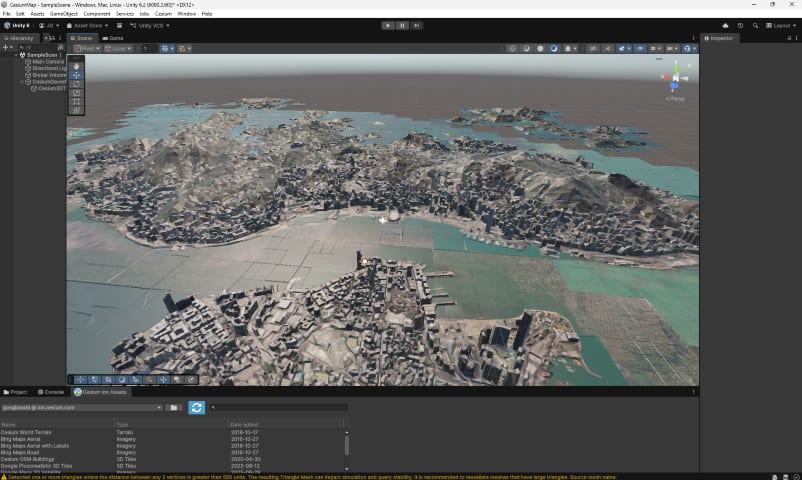Open the cloud services icon

coord(725,26)
